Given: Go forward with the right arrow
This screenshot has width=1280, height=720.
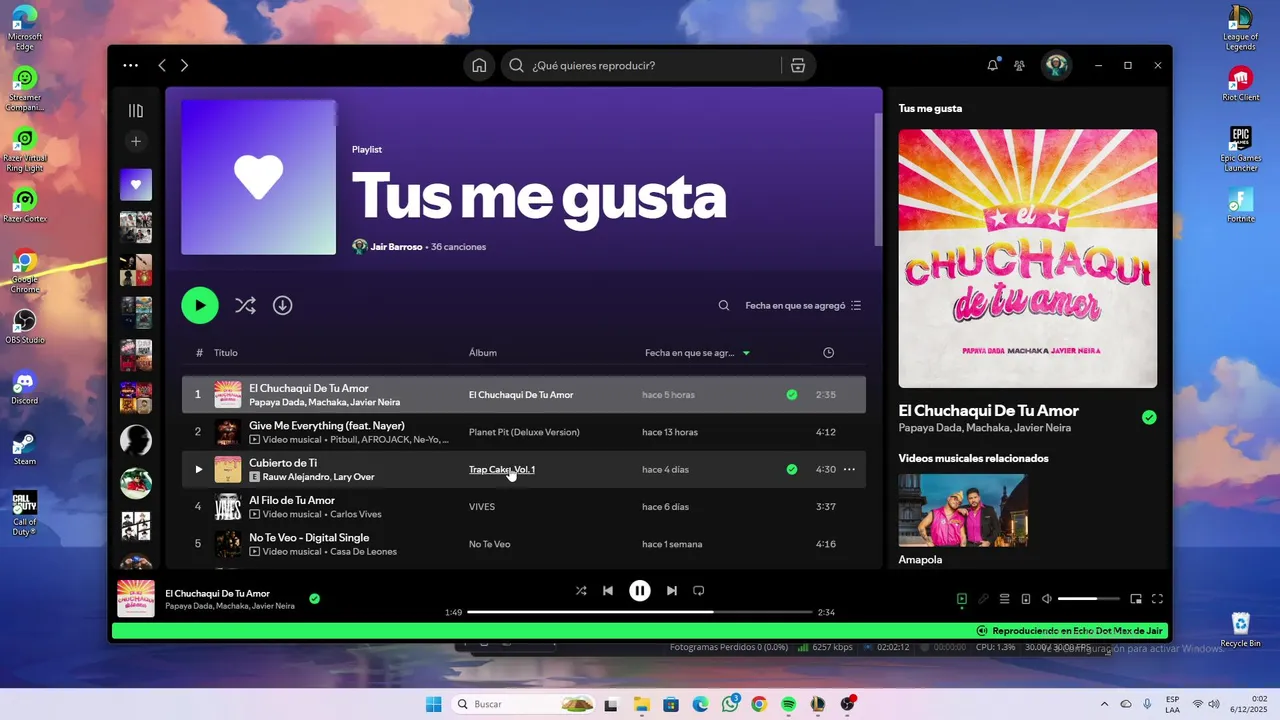Looking at the screenshot, I should pyautogui.click(x=184, y=65).
